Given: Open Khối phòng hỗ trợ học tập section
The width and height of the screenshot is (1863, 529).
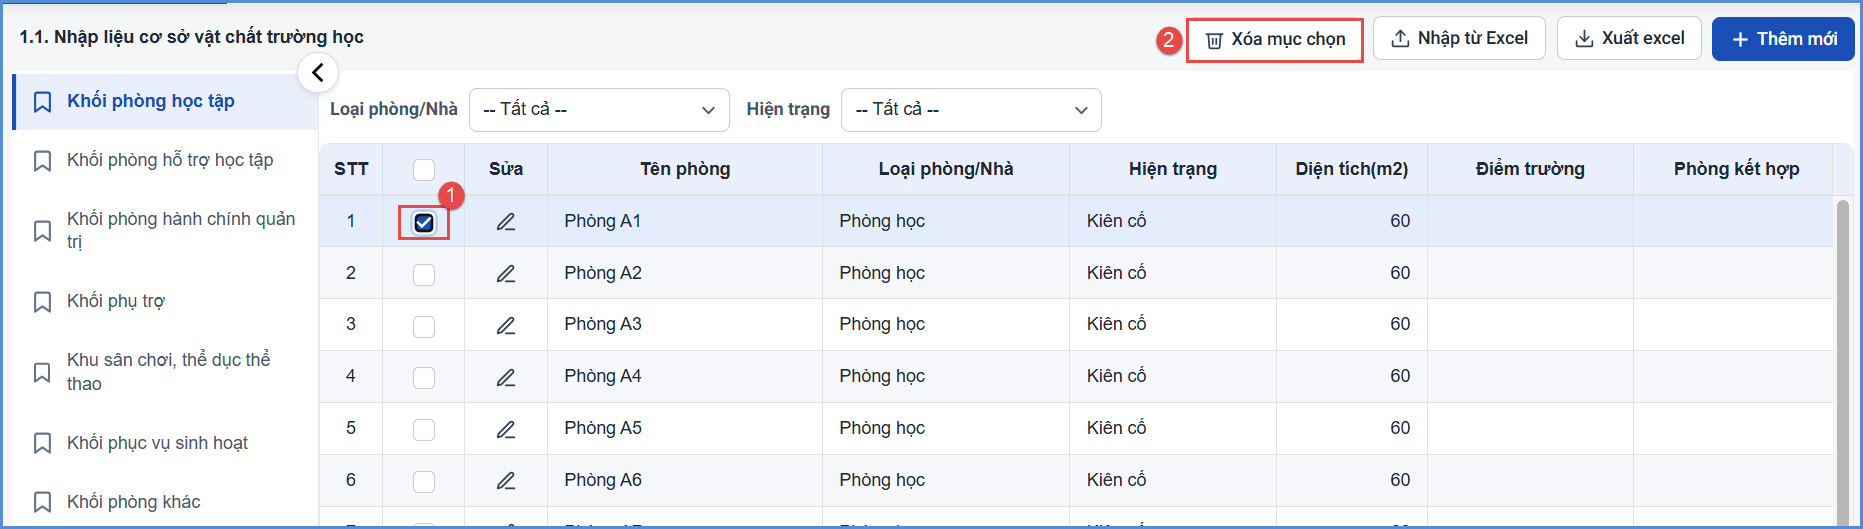Looking at the screenshot, I should [x=165, y=160].
